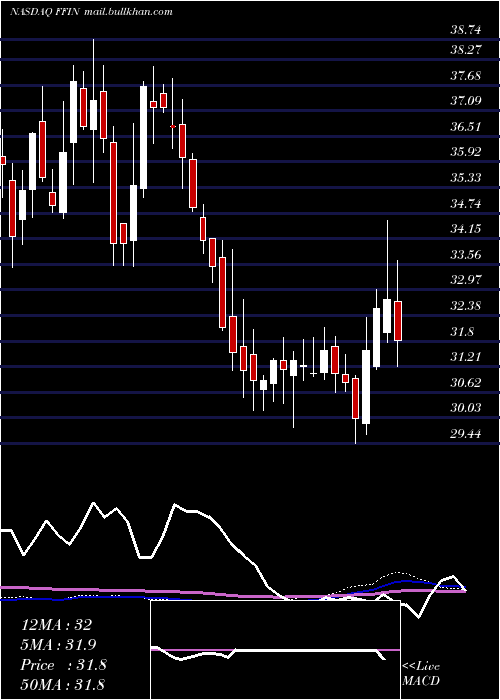Click the 32.38 price axis label
The width and height of the screenshot is (500, 700).
[466, 306]
